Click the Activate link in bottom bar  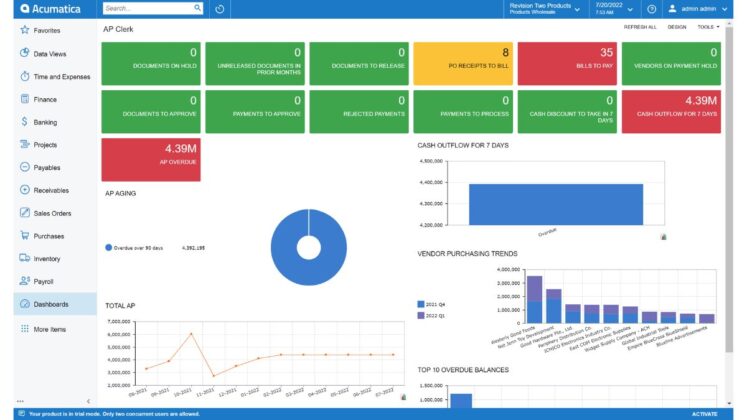click(704, 414)
